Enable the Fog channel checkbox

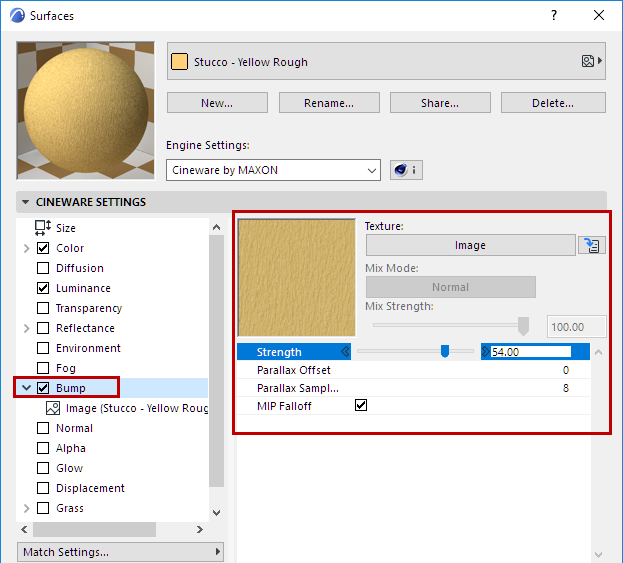(43, 368)
